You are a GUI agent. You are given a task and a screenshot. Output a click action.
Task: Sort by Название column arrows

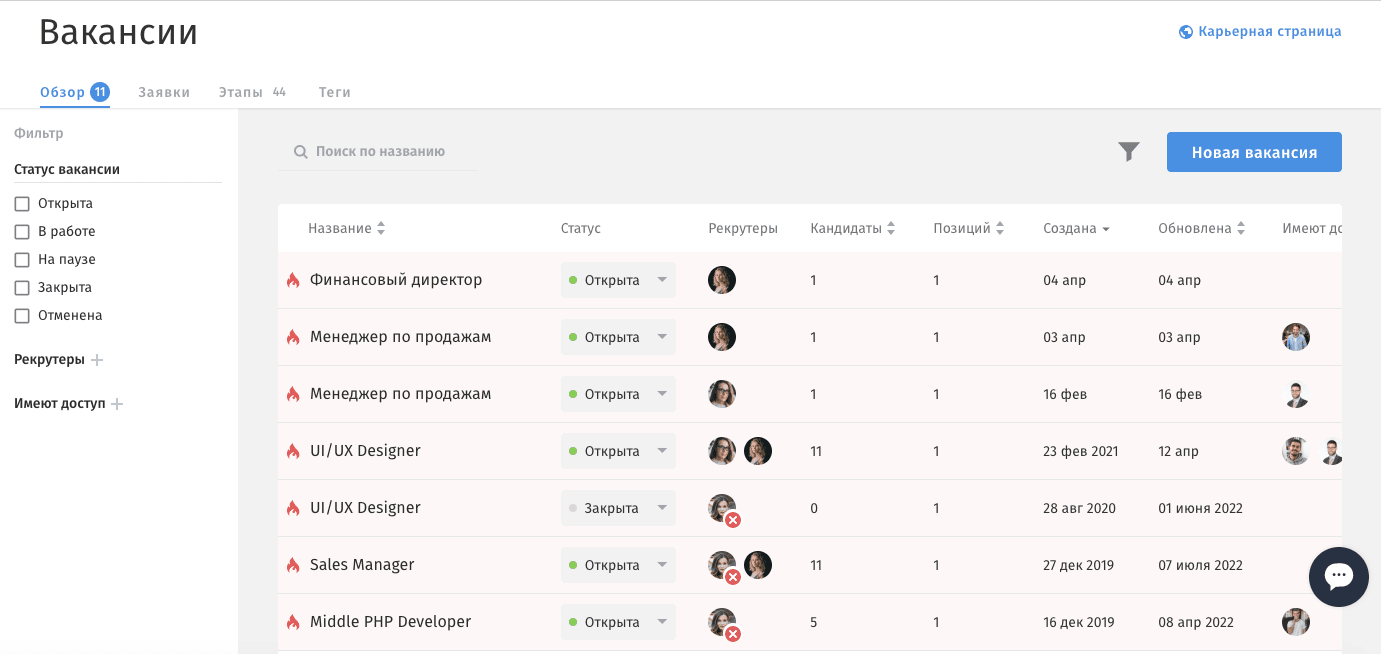[380, 229]
